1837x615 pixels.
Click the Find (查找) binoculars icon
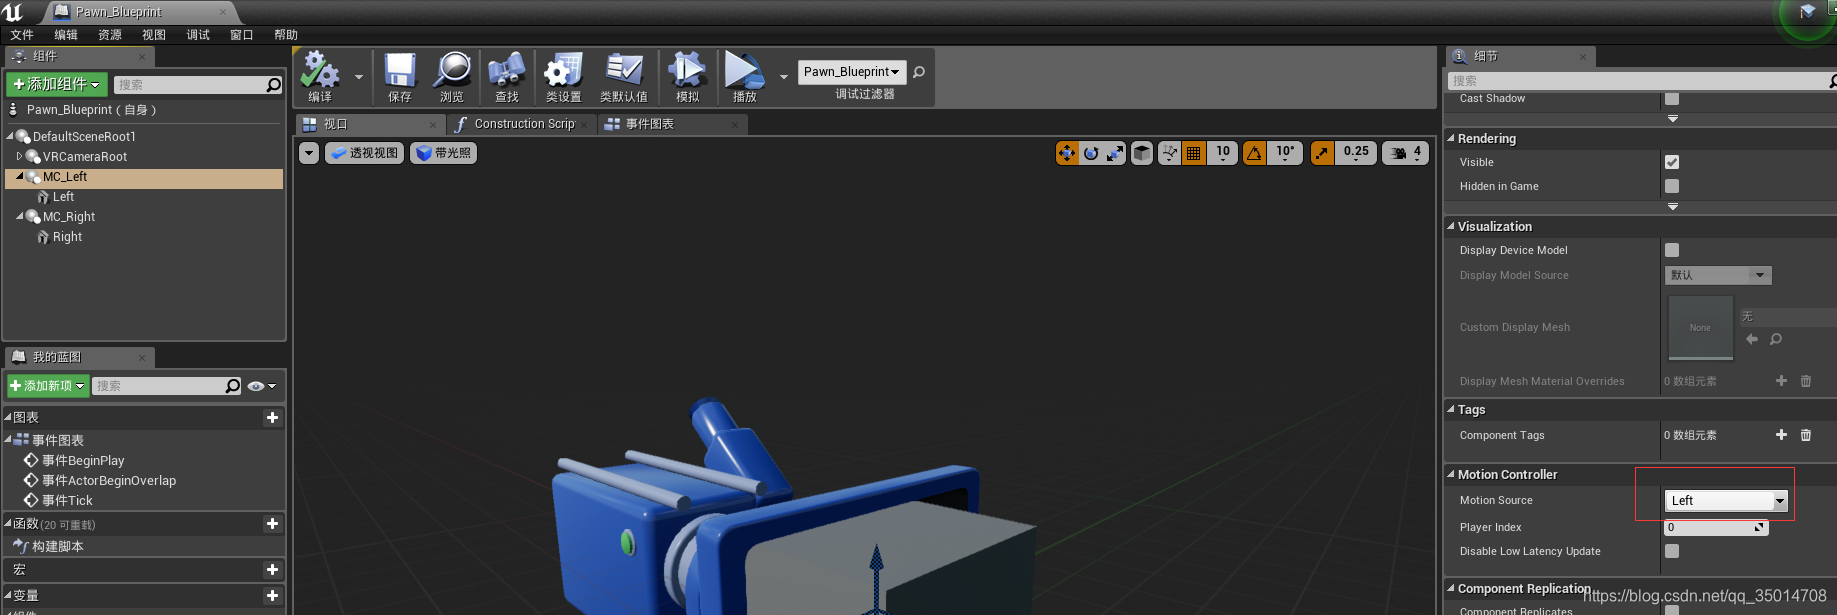pyautogui.click(x=507, y=71)
